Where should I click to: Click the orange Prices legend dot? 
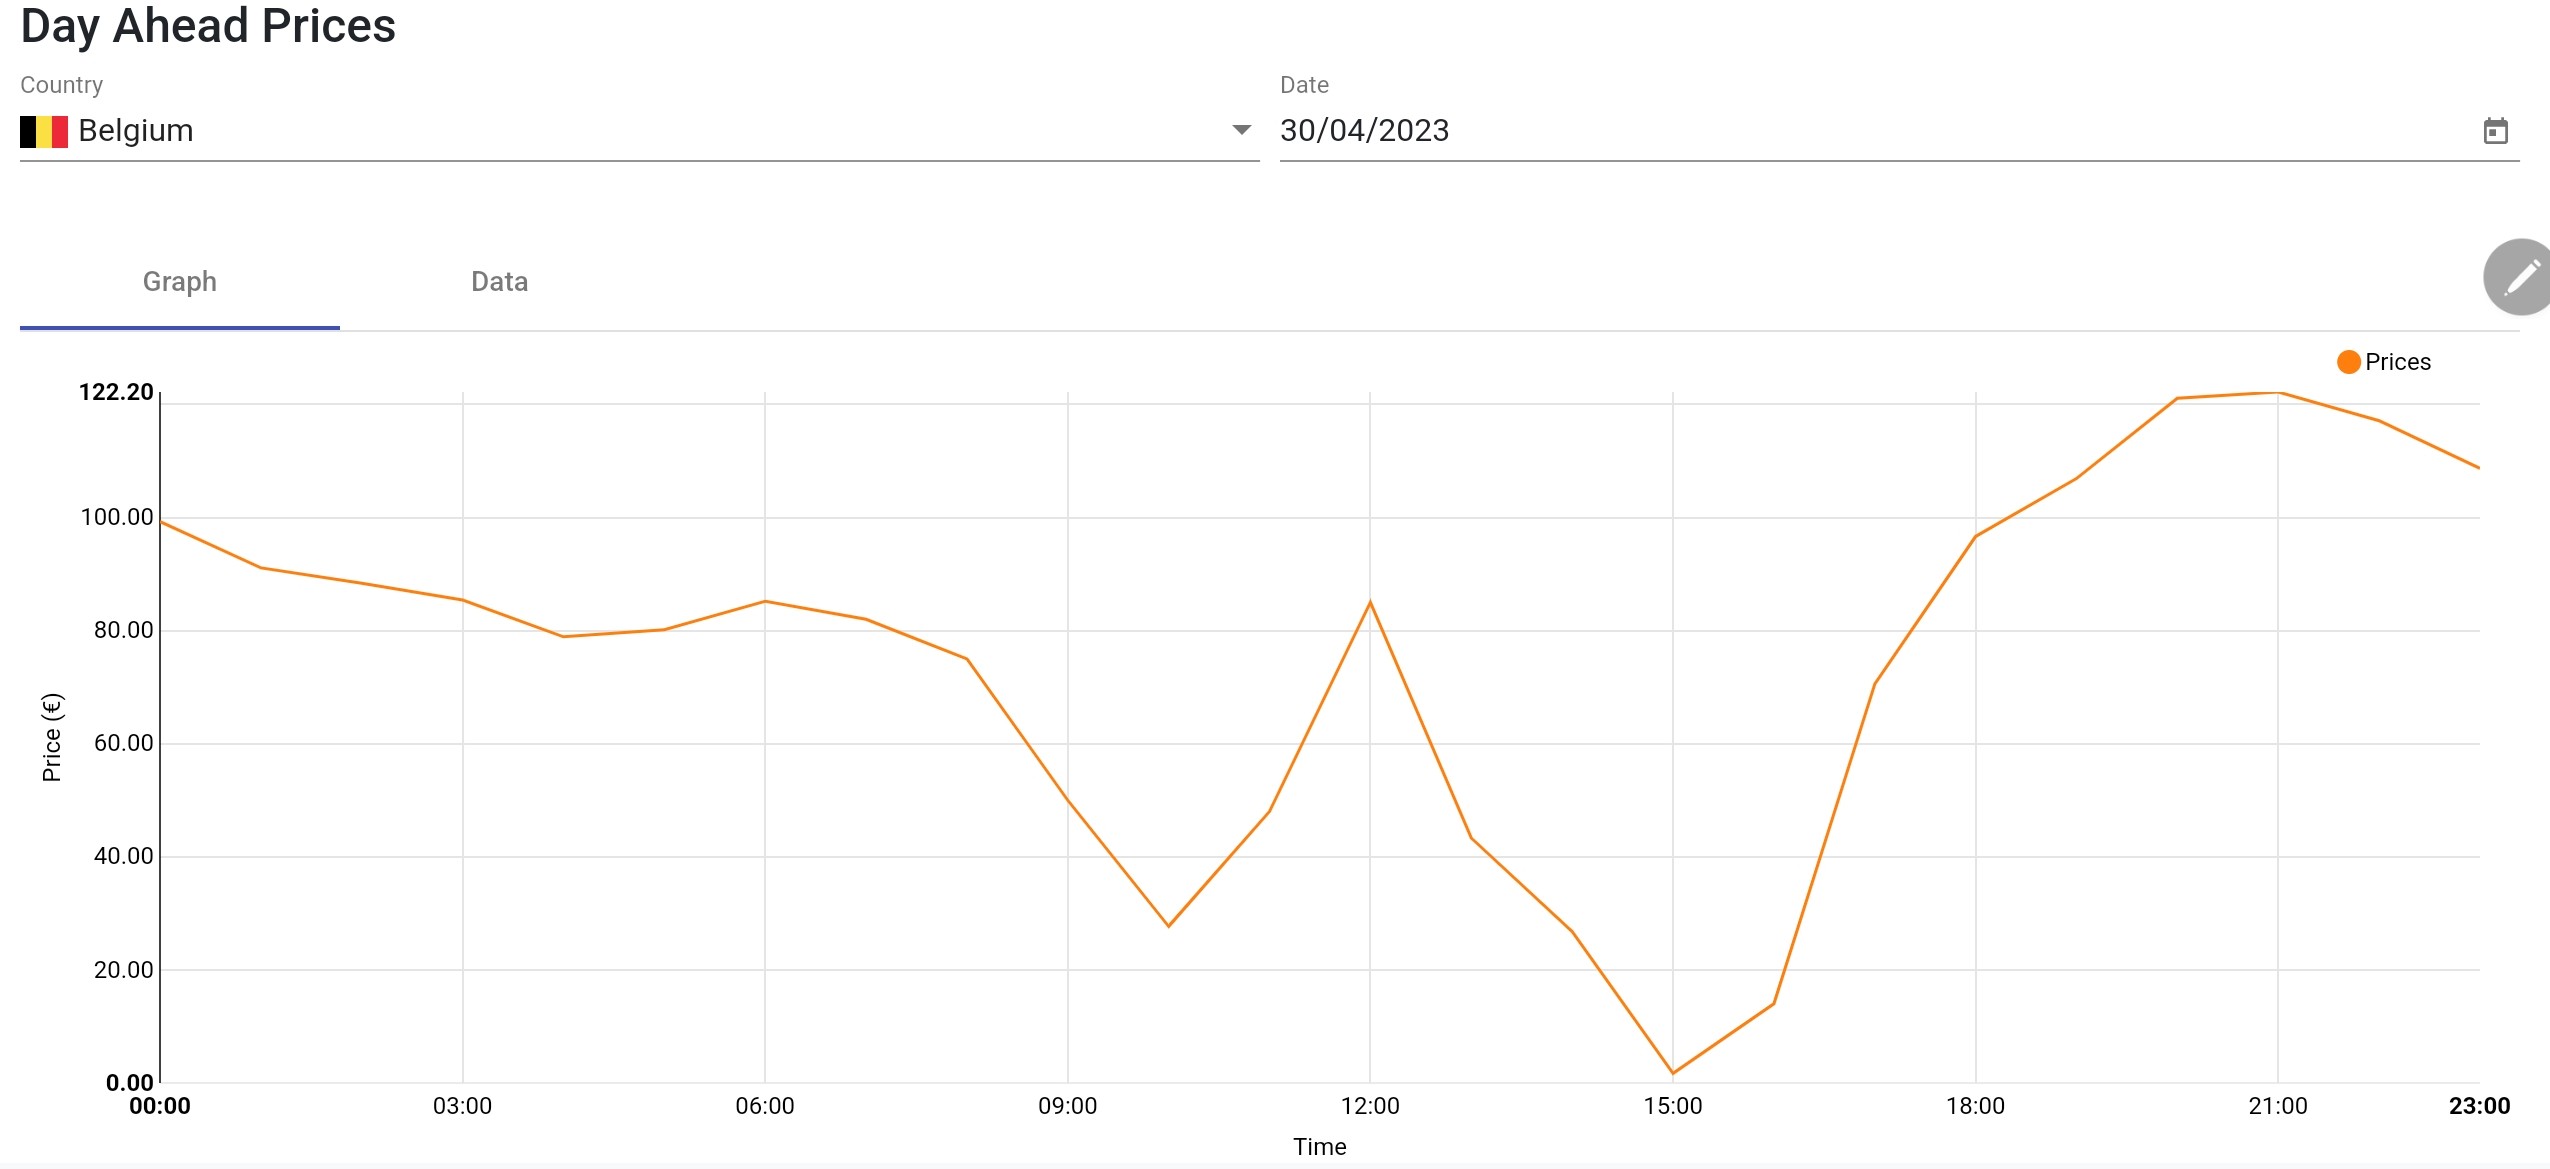[2348, 362]
